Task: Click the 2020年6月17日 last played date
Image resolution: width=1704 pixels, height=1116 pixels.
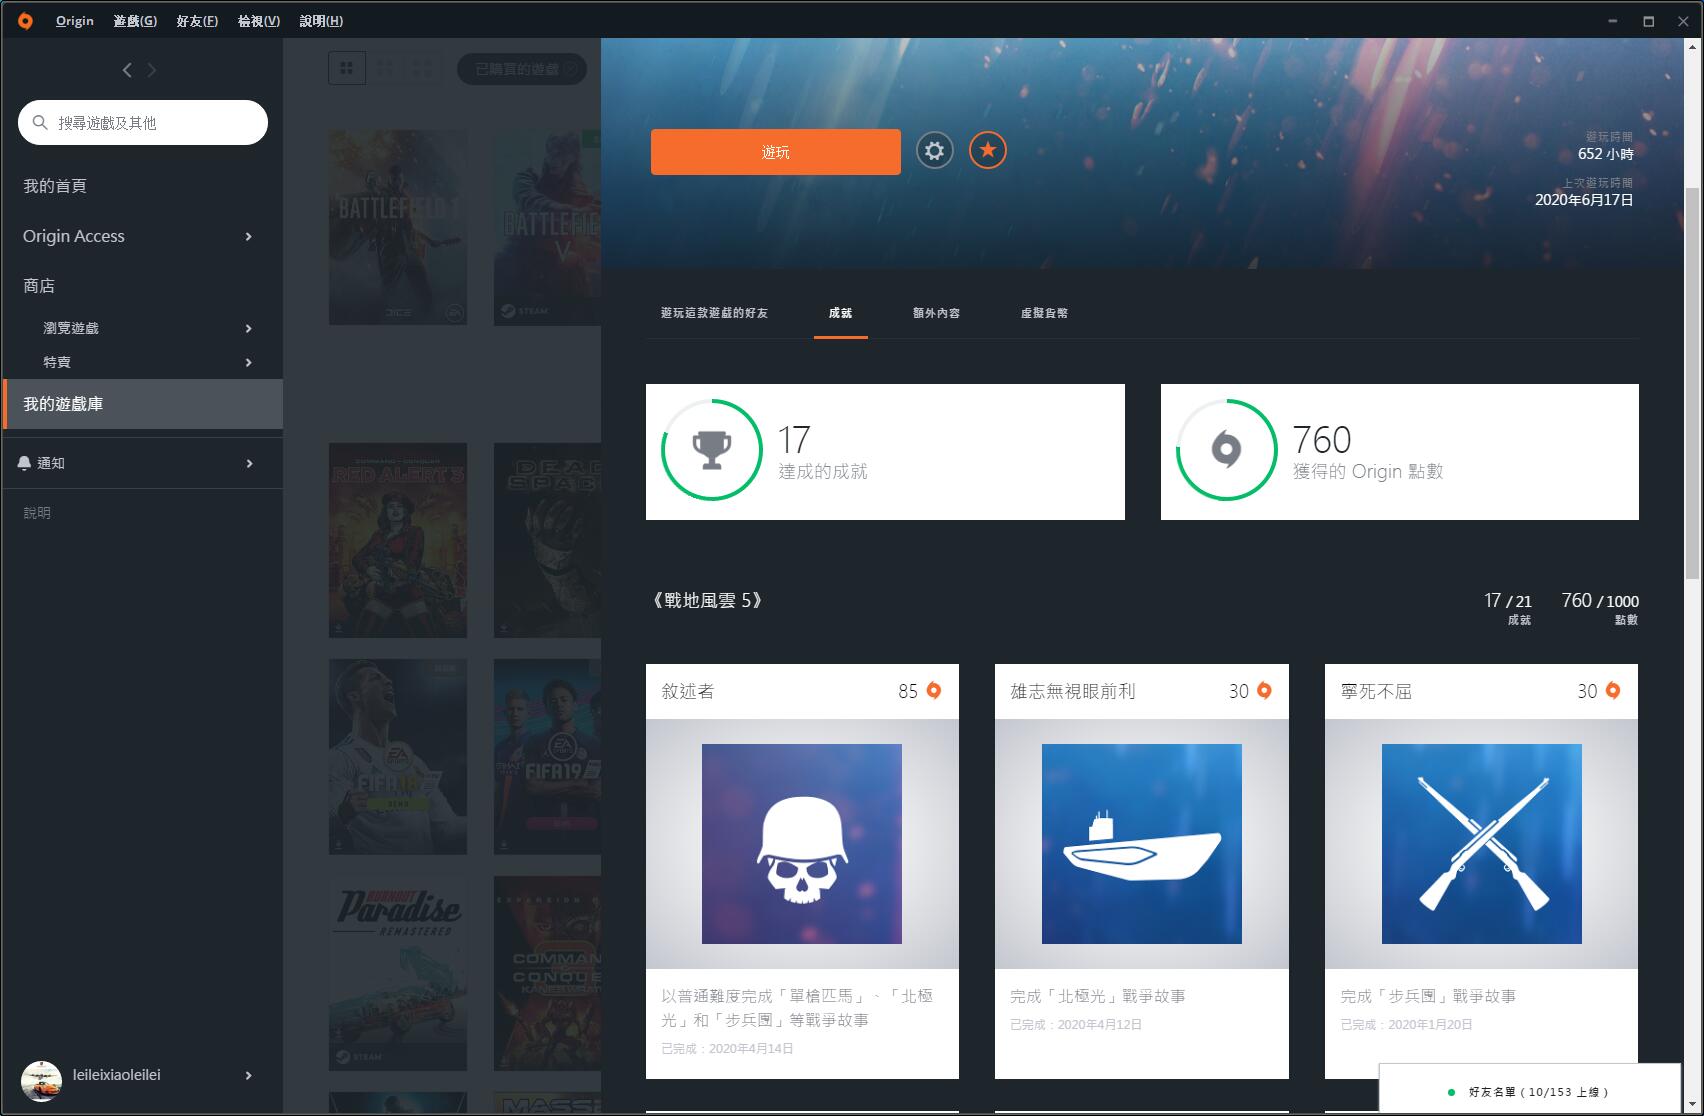Action: [1584, 200]
